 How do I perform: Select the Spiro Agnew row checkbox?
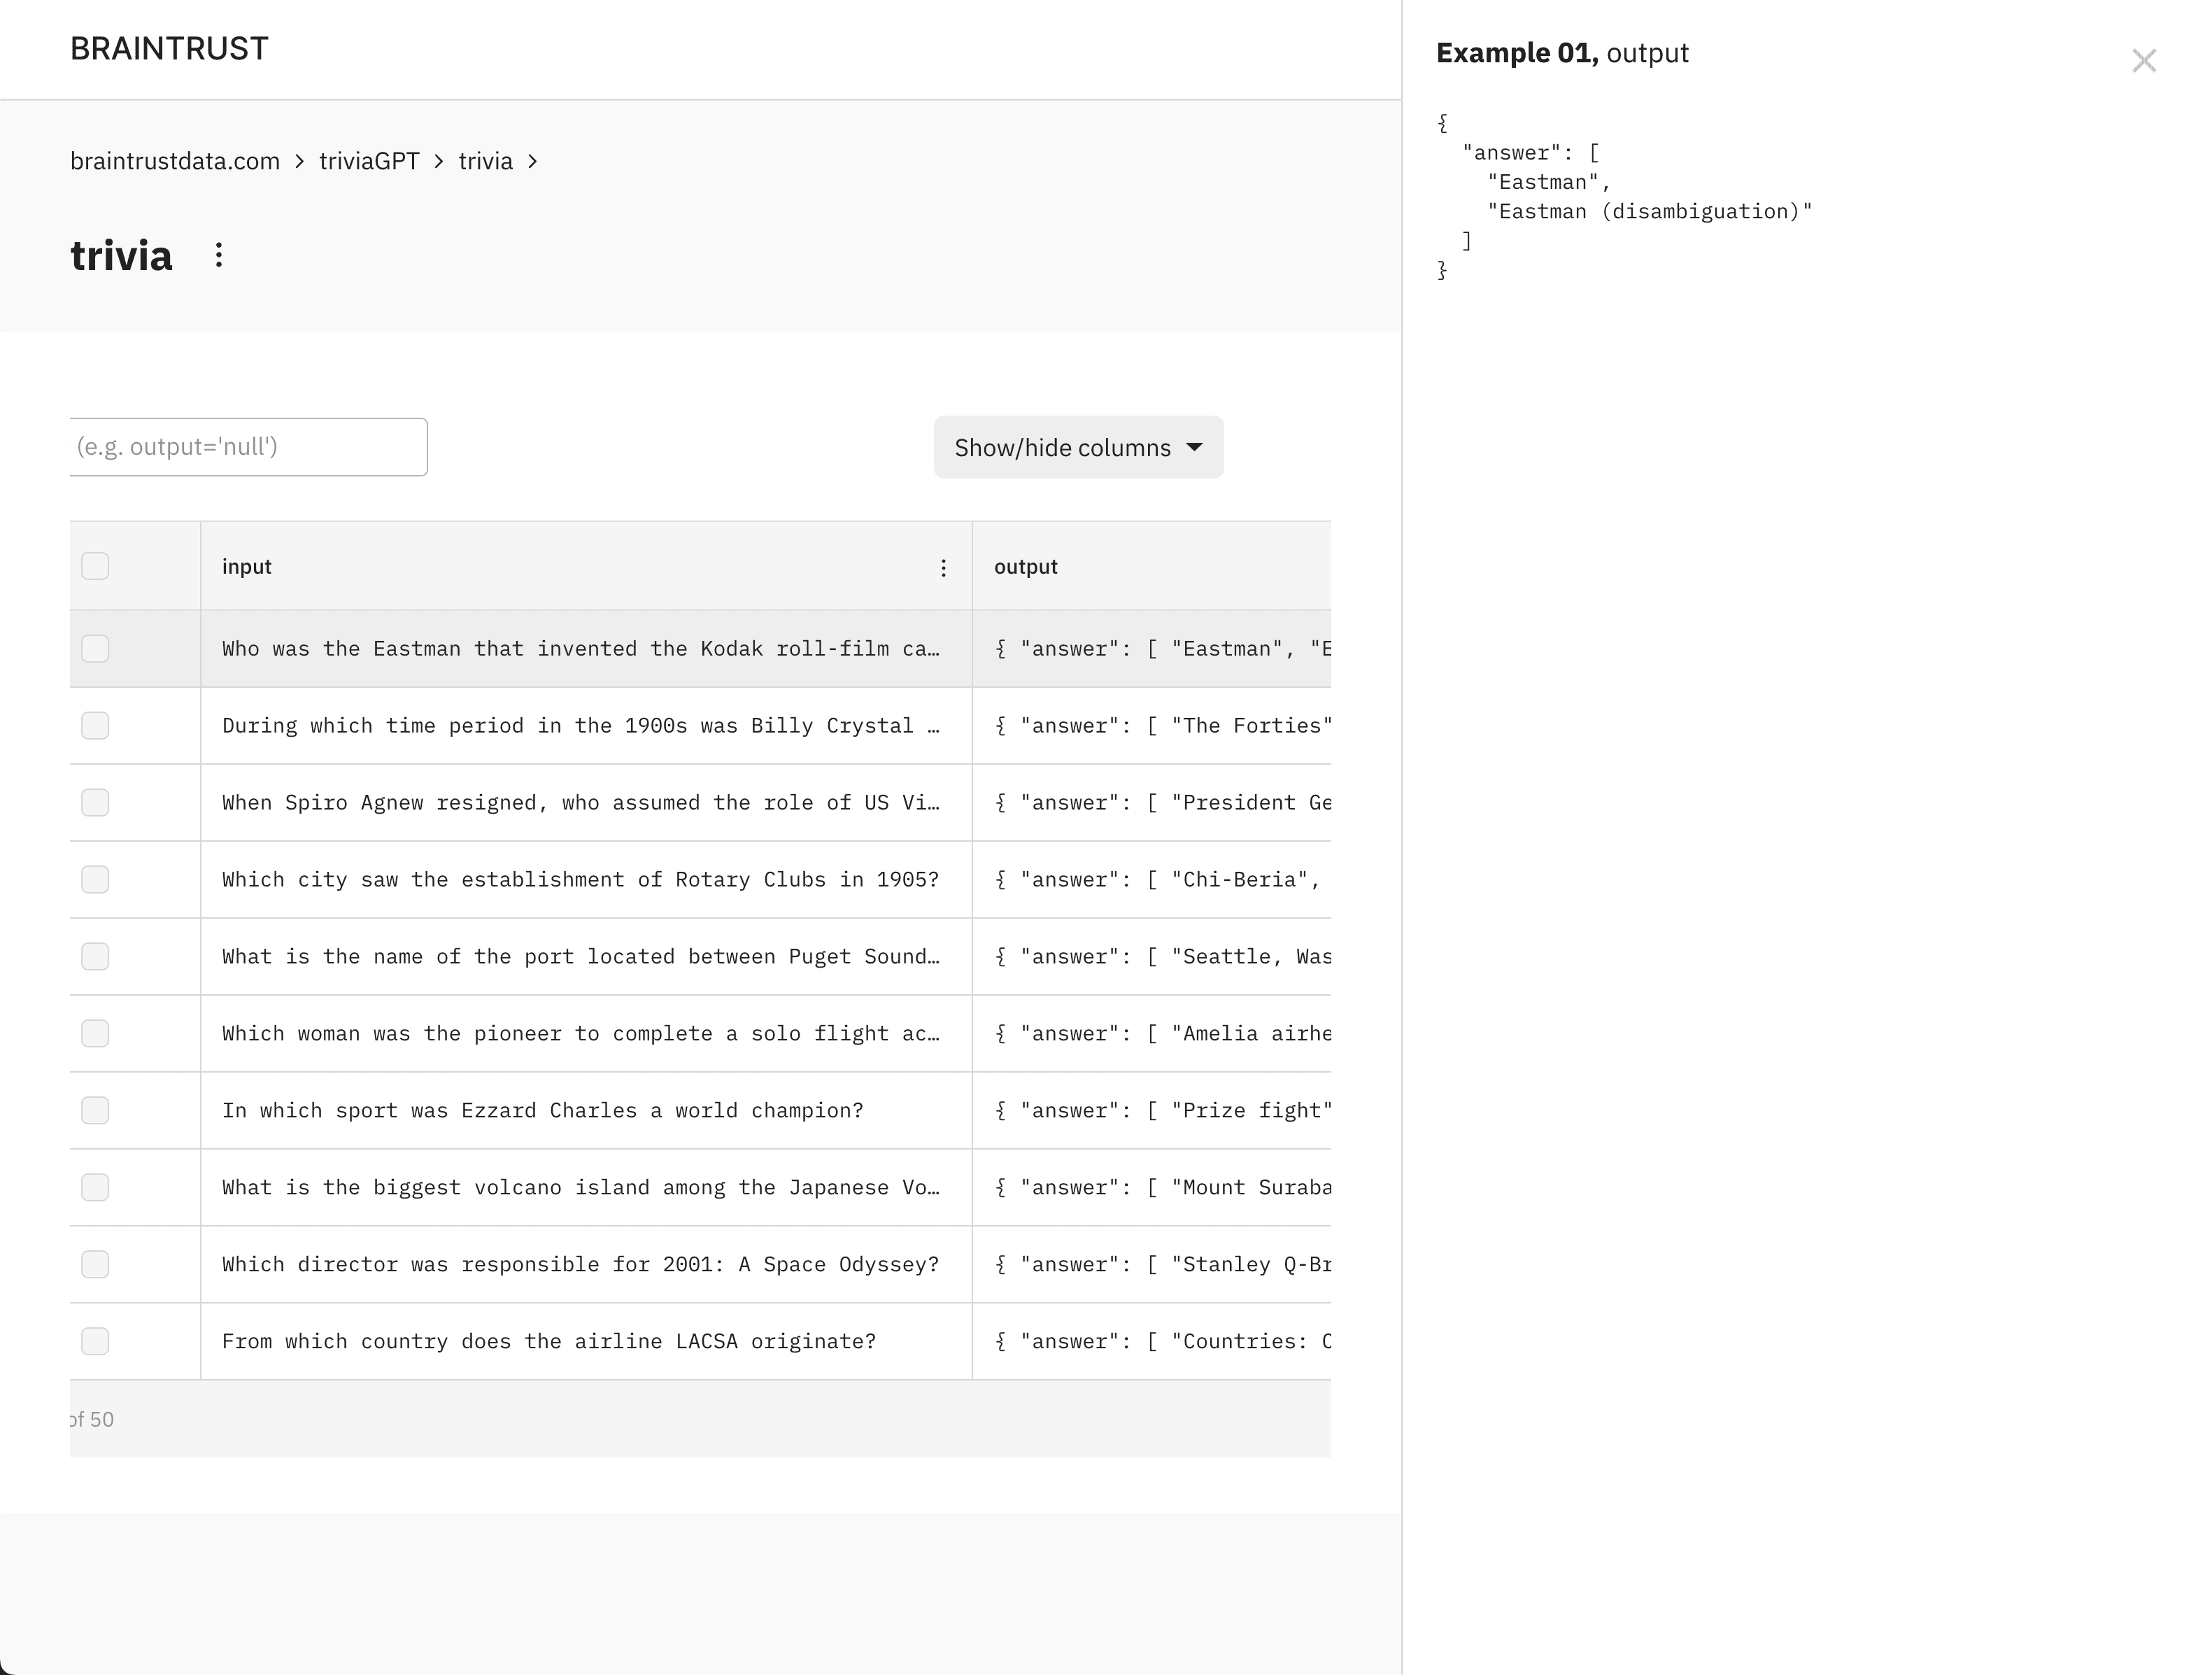click(94, 802)
